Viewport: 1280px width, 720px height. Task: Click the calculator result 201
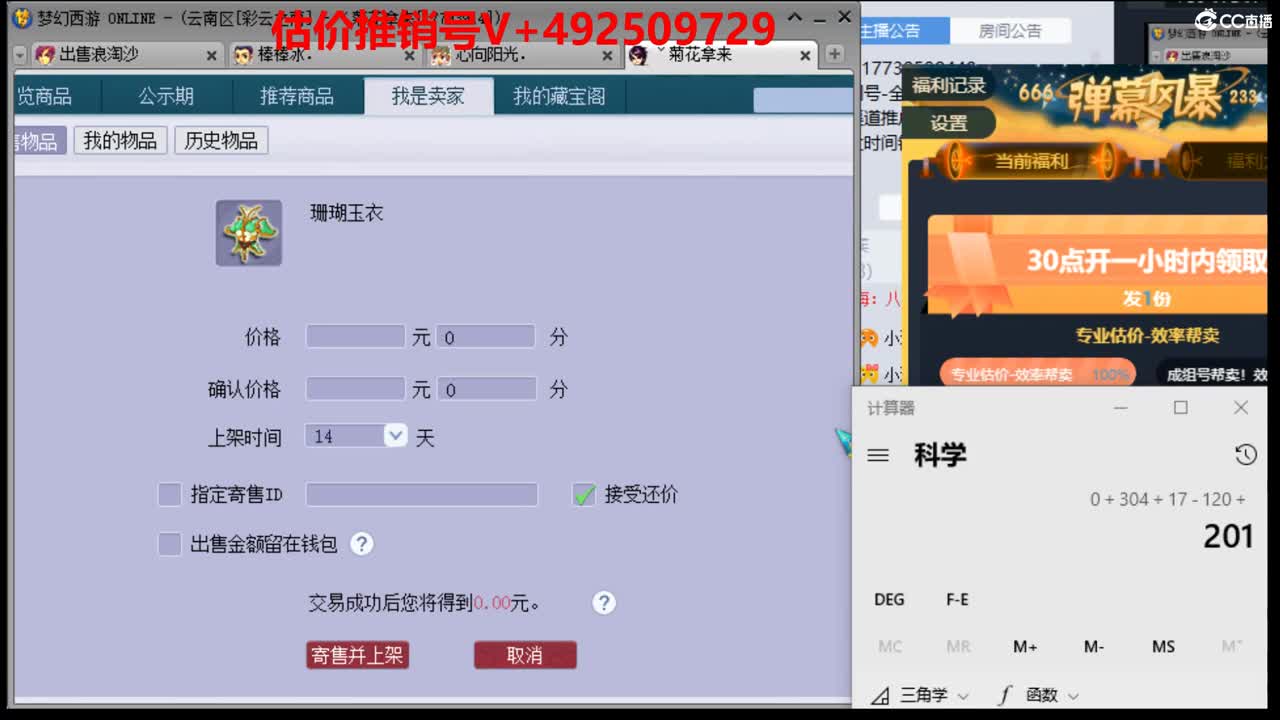(x=1228, y=537)
